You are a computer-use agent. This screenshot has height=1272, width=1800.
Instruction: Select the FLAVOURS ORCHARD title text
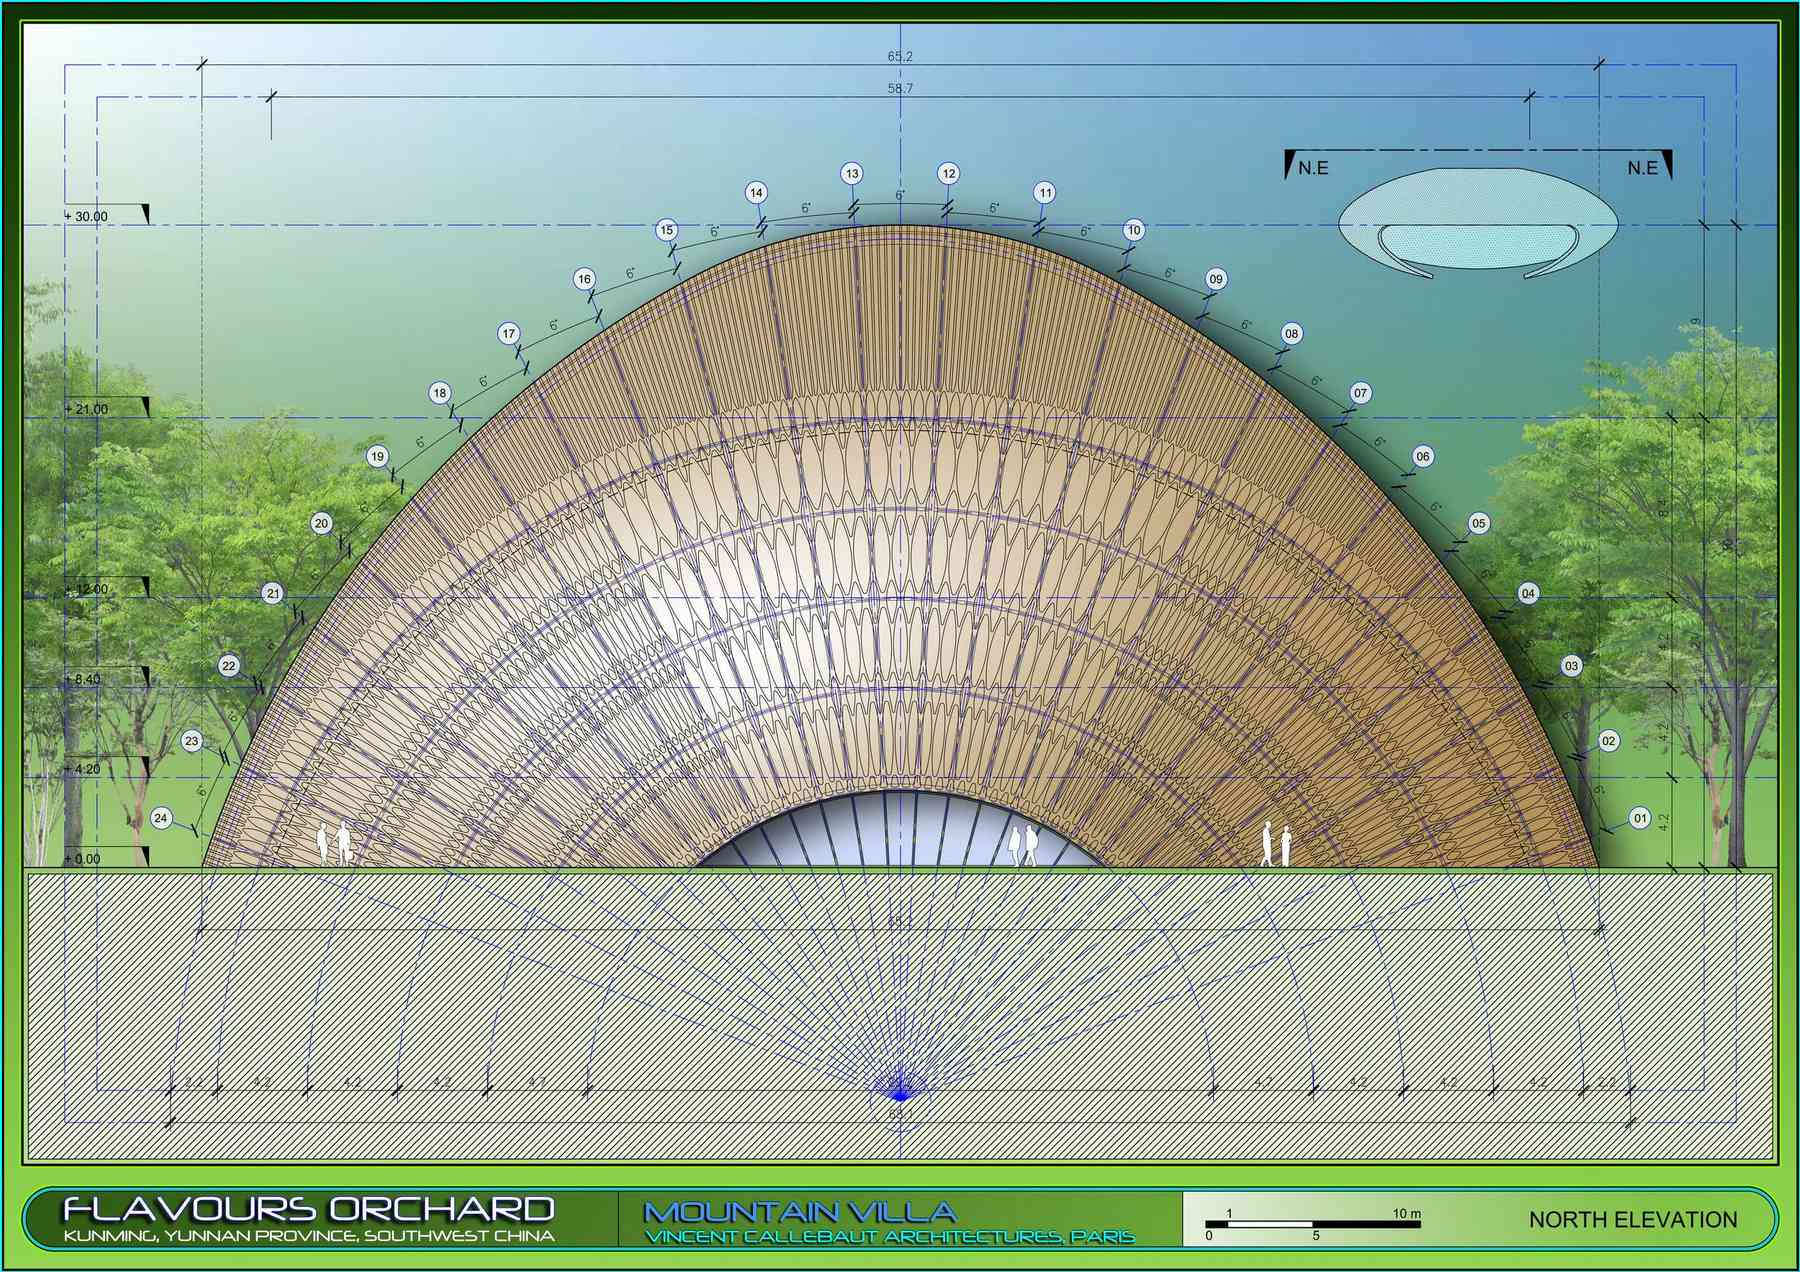[309, 1209]
